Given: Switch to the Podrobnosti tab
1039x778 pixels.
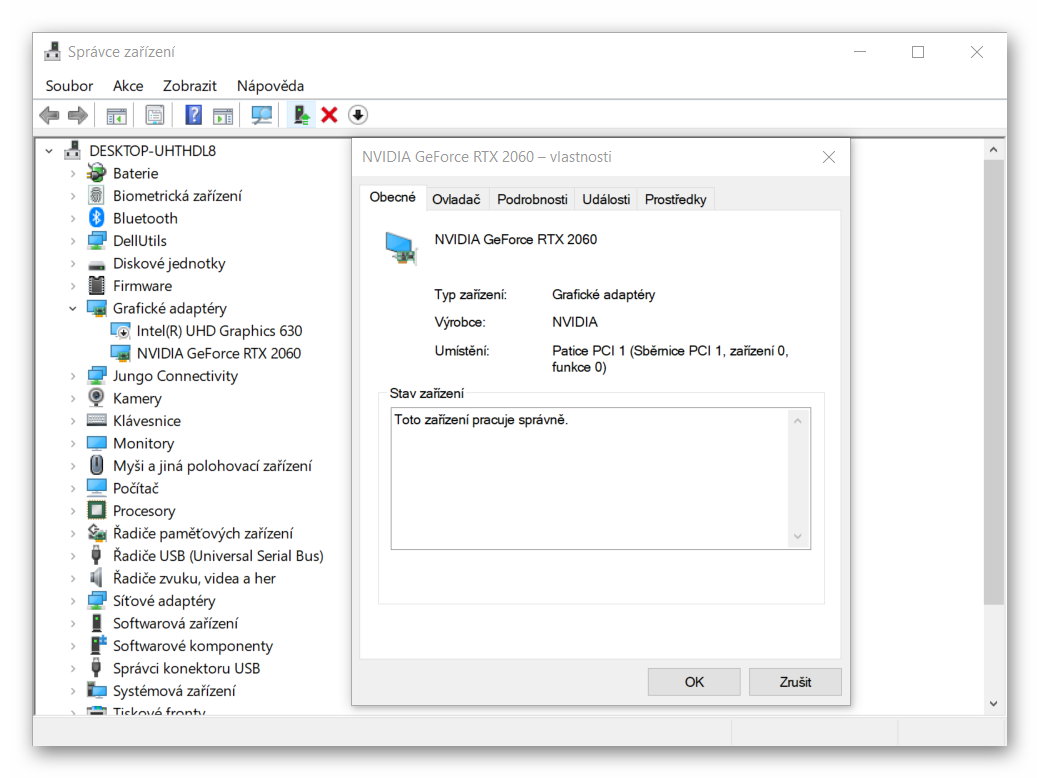Looking at the screenshot, I should pyautogui.click(x=532, y=199).
